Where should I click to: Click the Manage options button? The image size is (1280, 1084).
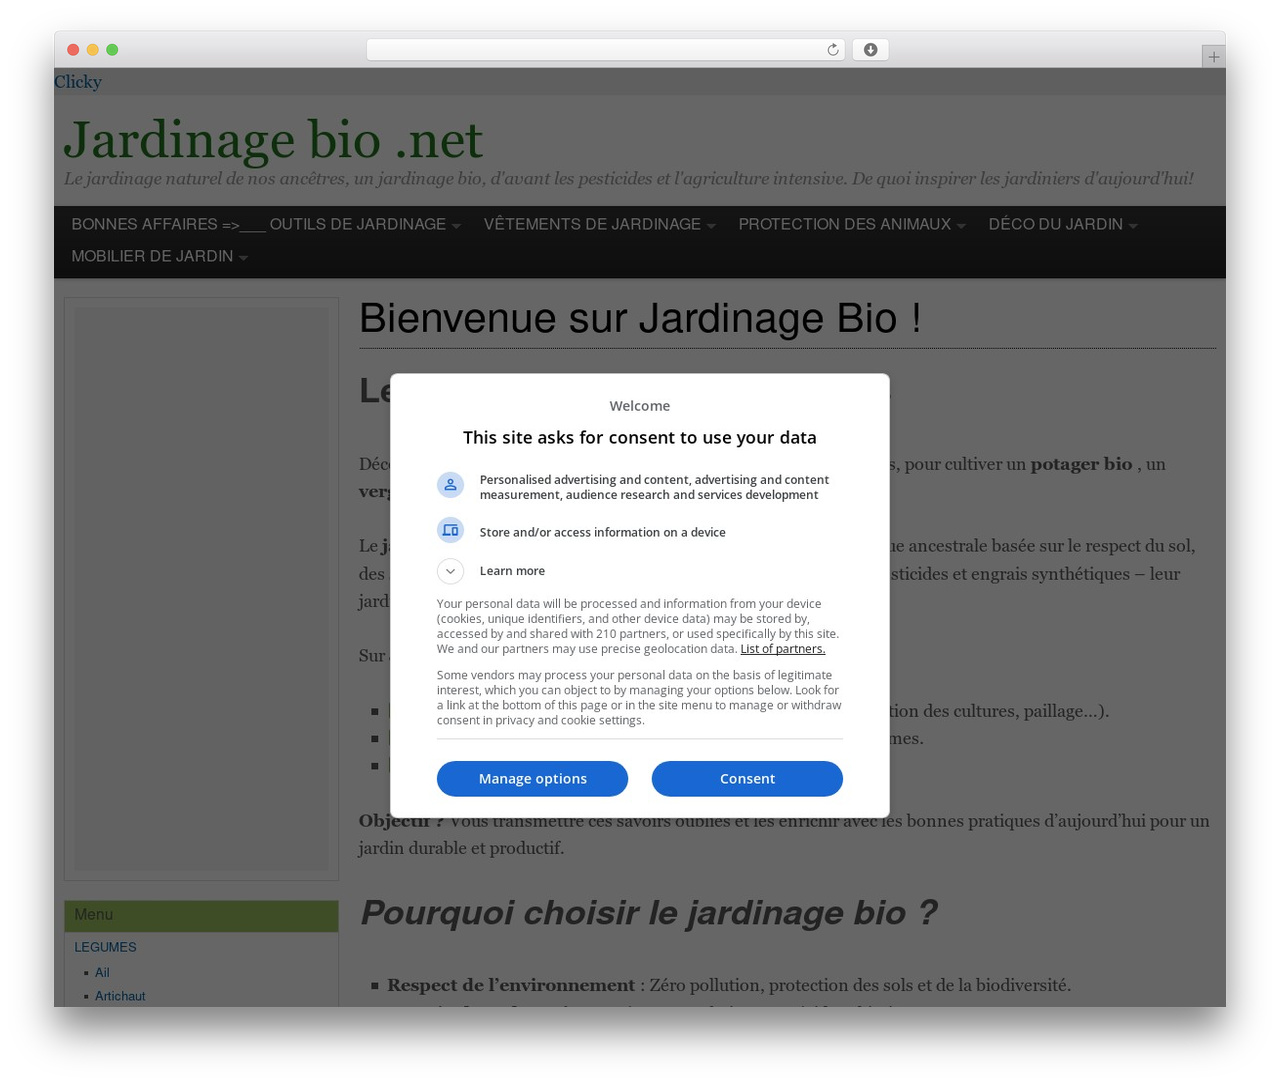[x=532, y=779]
